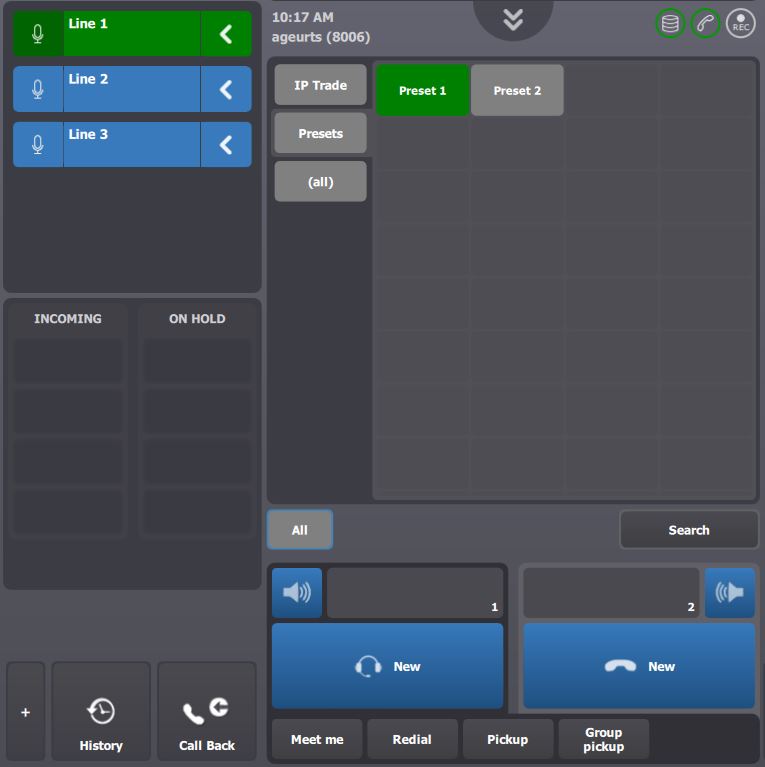Image resolution: width=765 pixels, height=767 pixels.
Task: Start New call with handset
Action: click(639, 666)
